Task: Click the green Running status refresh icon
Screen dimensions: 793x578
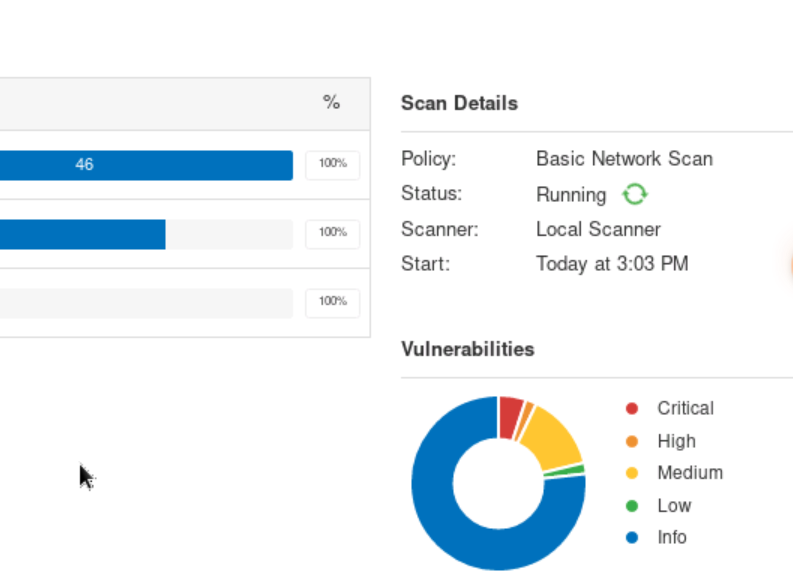Action: tap(634, 194)
